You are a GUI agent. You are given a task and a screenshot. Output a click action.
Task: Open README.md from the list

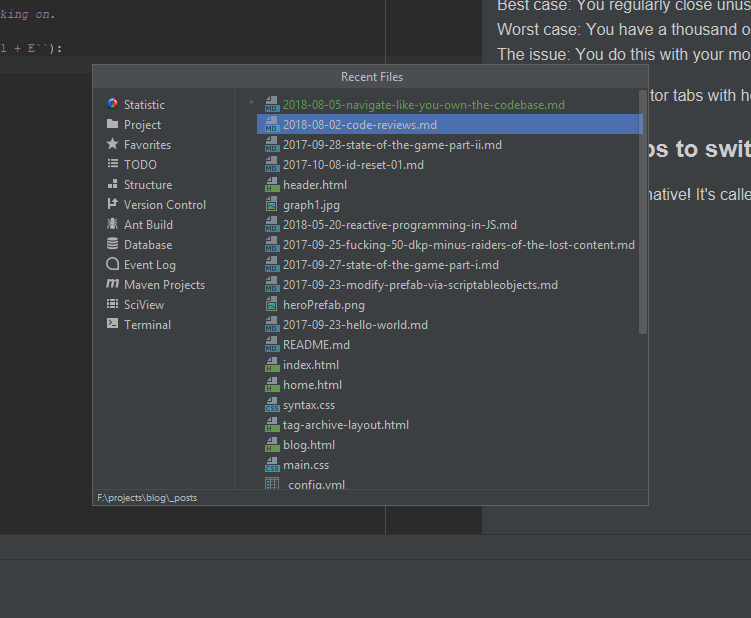pos(316,345)
